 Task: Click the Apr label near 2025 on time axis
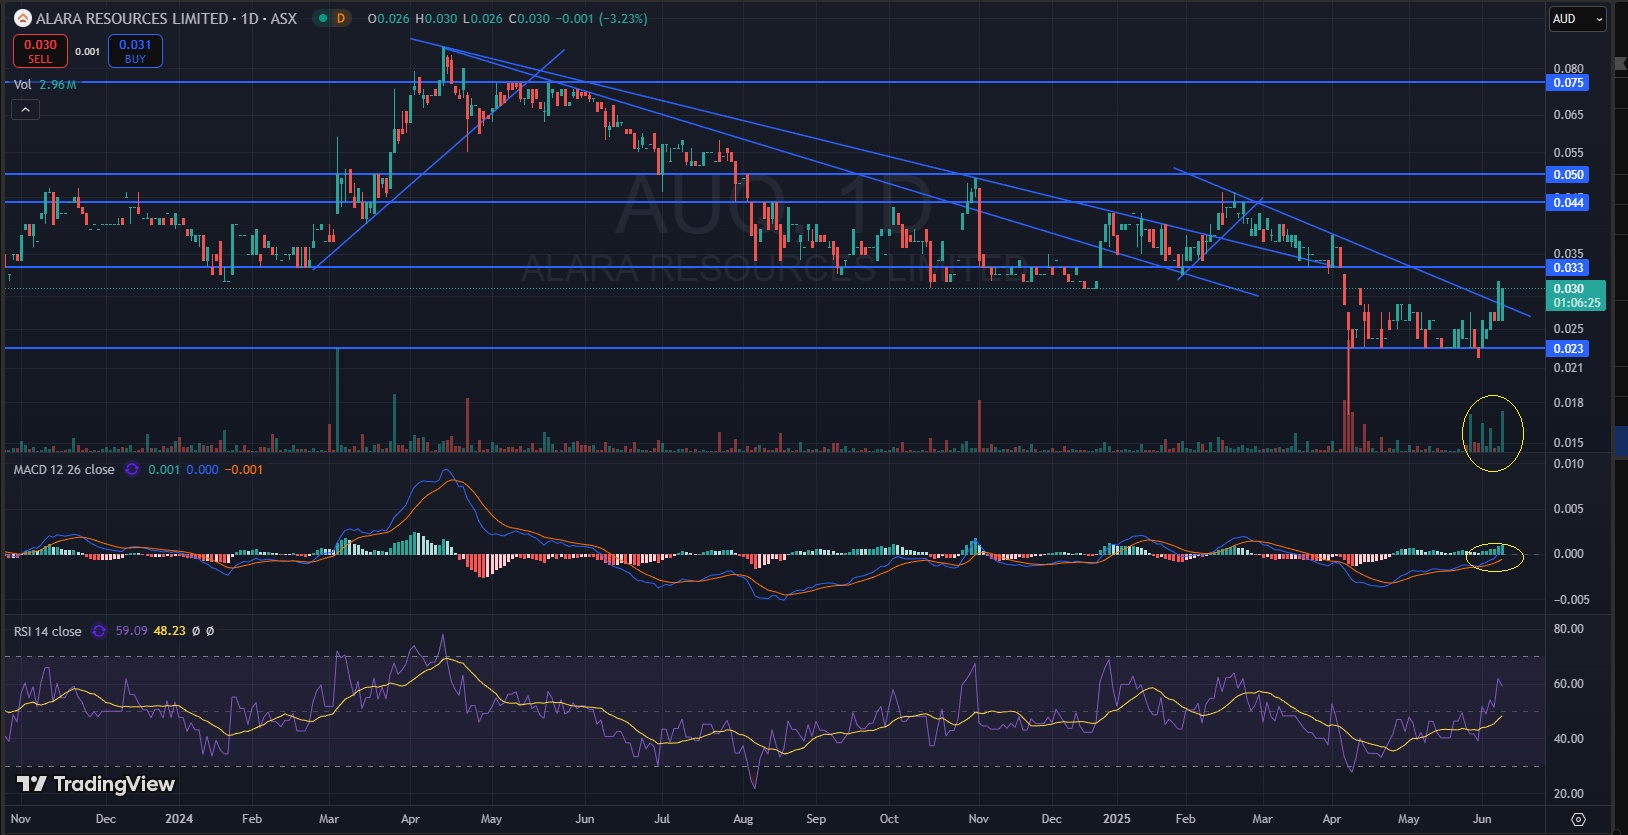pyautogui.click(x=1332, y=819)
